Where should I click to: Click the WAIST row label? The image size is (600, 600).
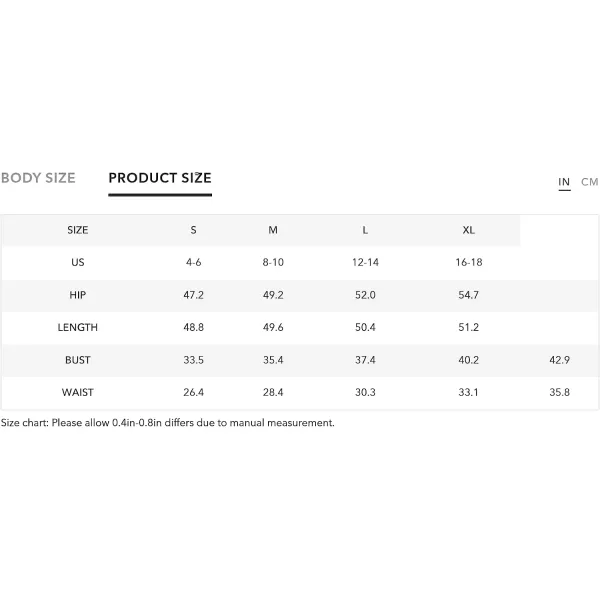pyautogui.click(x=78, y=392)
